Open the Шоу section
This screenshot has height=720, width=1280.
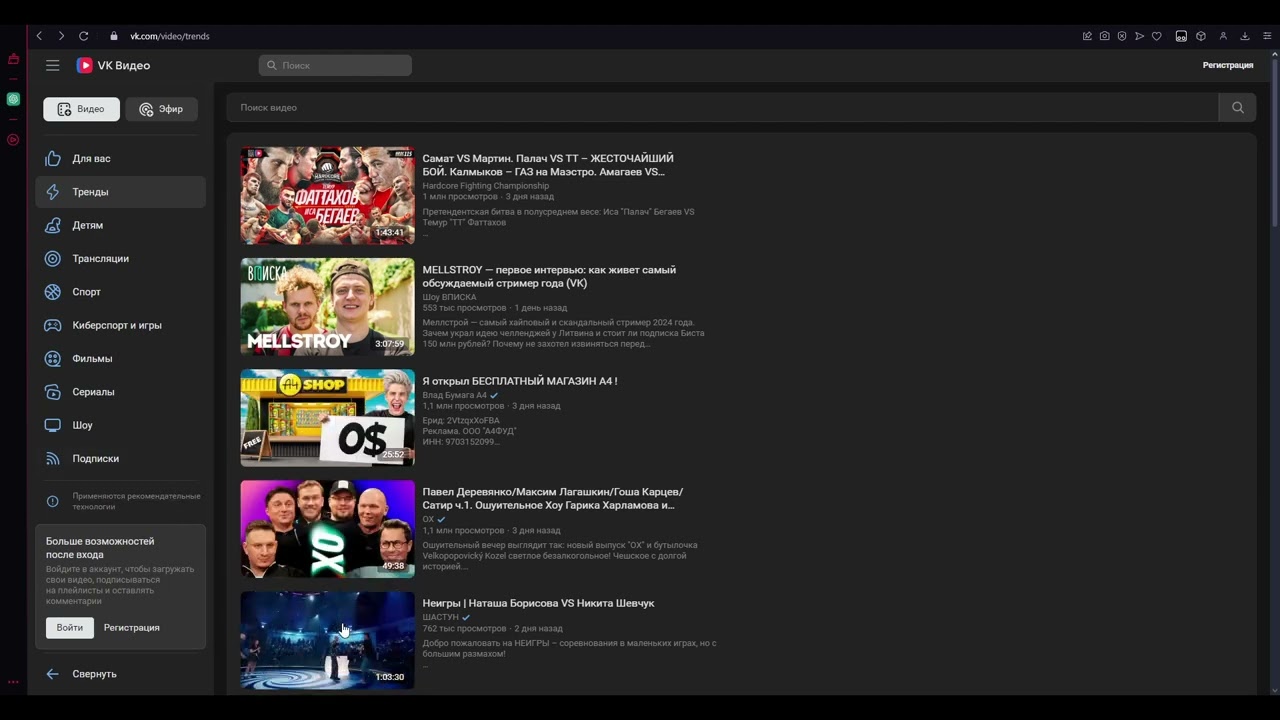point(120,425)
